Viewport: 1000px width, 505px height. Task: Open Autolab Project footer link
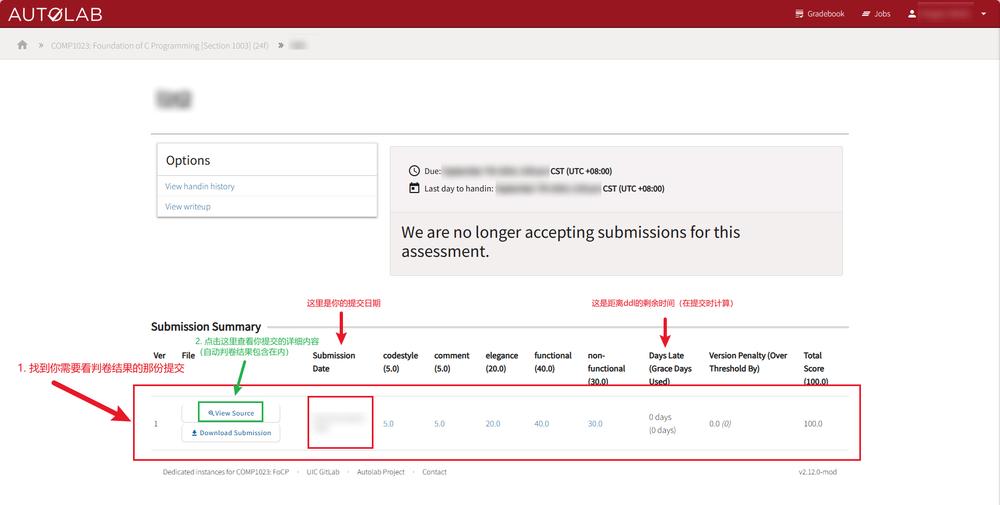coord(381,472)
